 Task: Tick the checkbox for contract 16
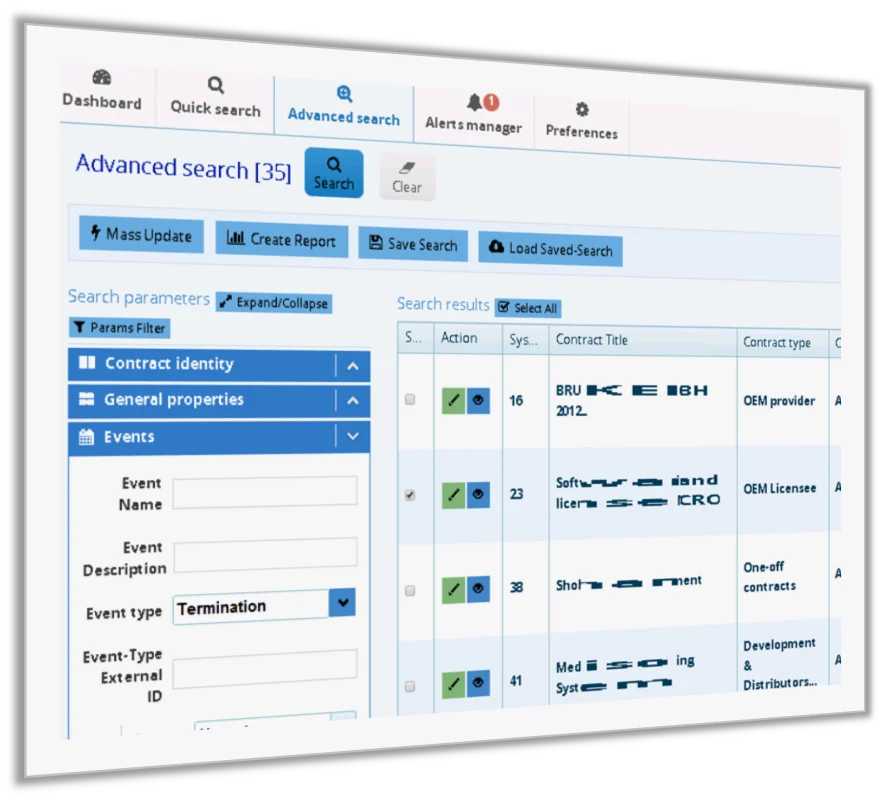[410, 400]
